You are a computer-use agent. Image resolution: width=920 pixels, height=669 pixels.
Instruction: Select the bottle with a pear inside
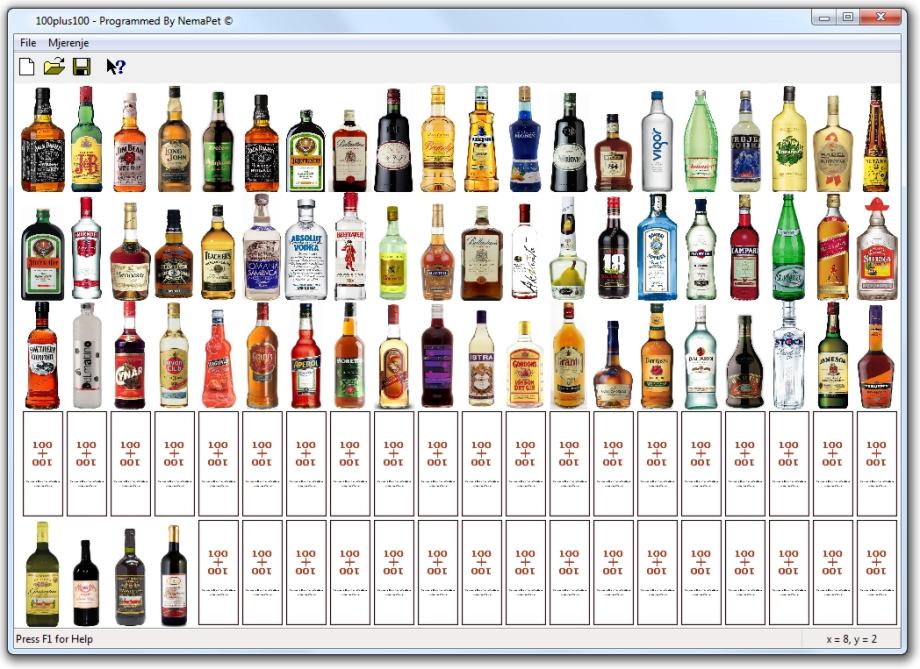(568, 248)
